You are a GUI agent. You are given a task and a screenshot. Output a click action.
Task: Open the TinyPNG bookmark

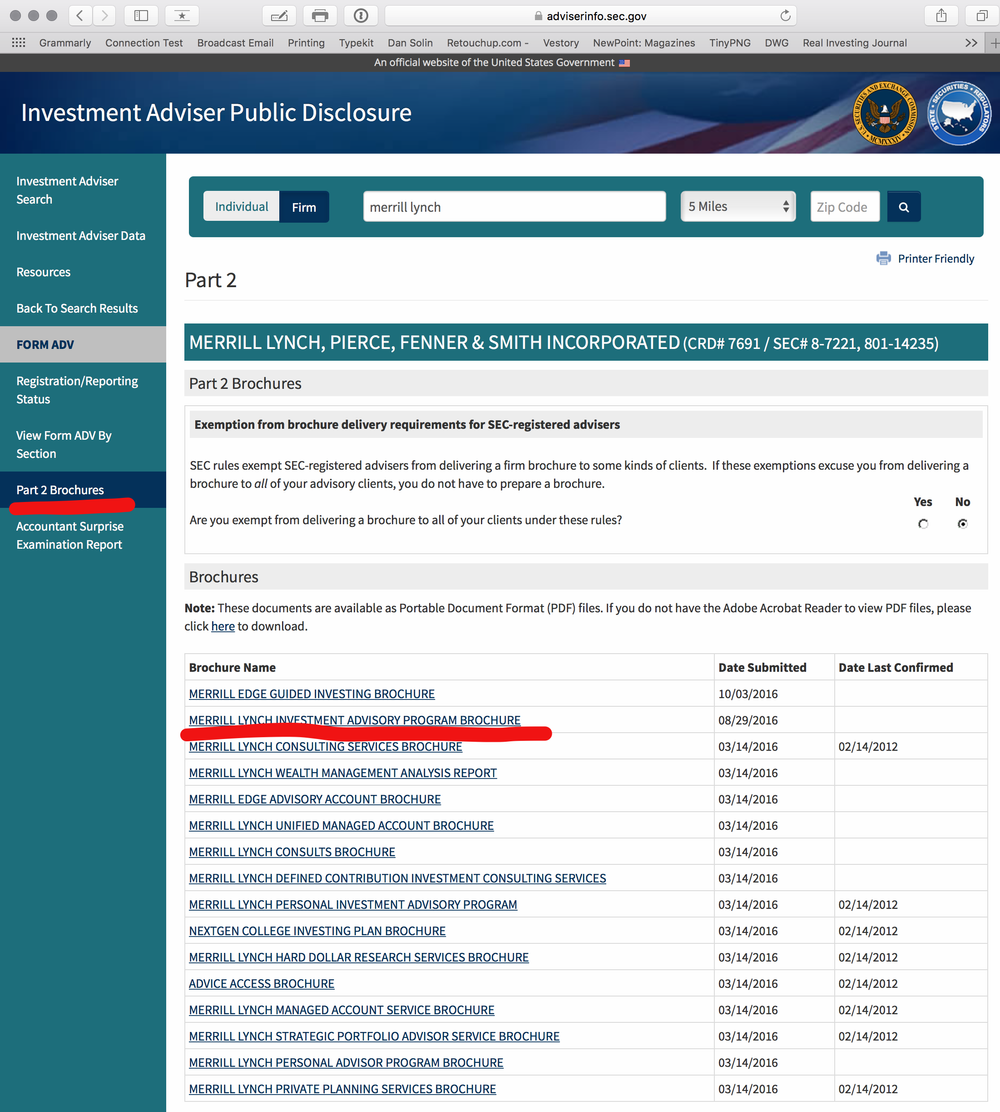(730, 43)
